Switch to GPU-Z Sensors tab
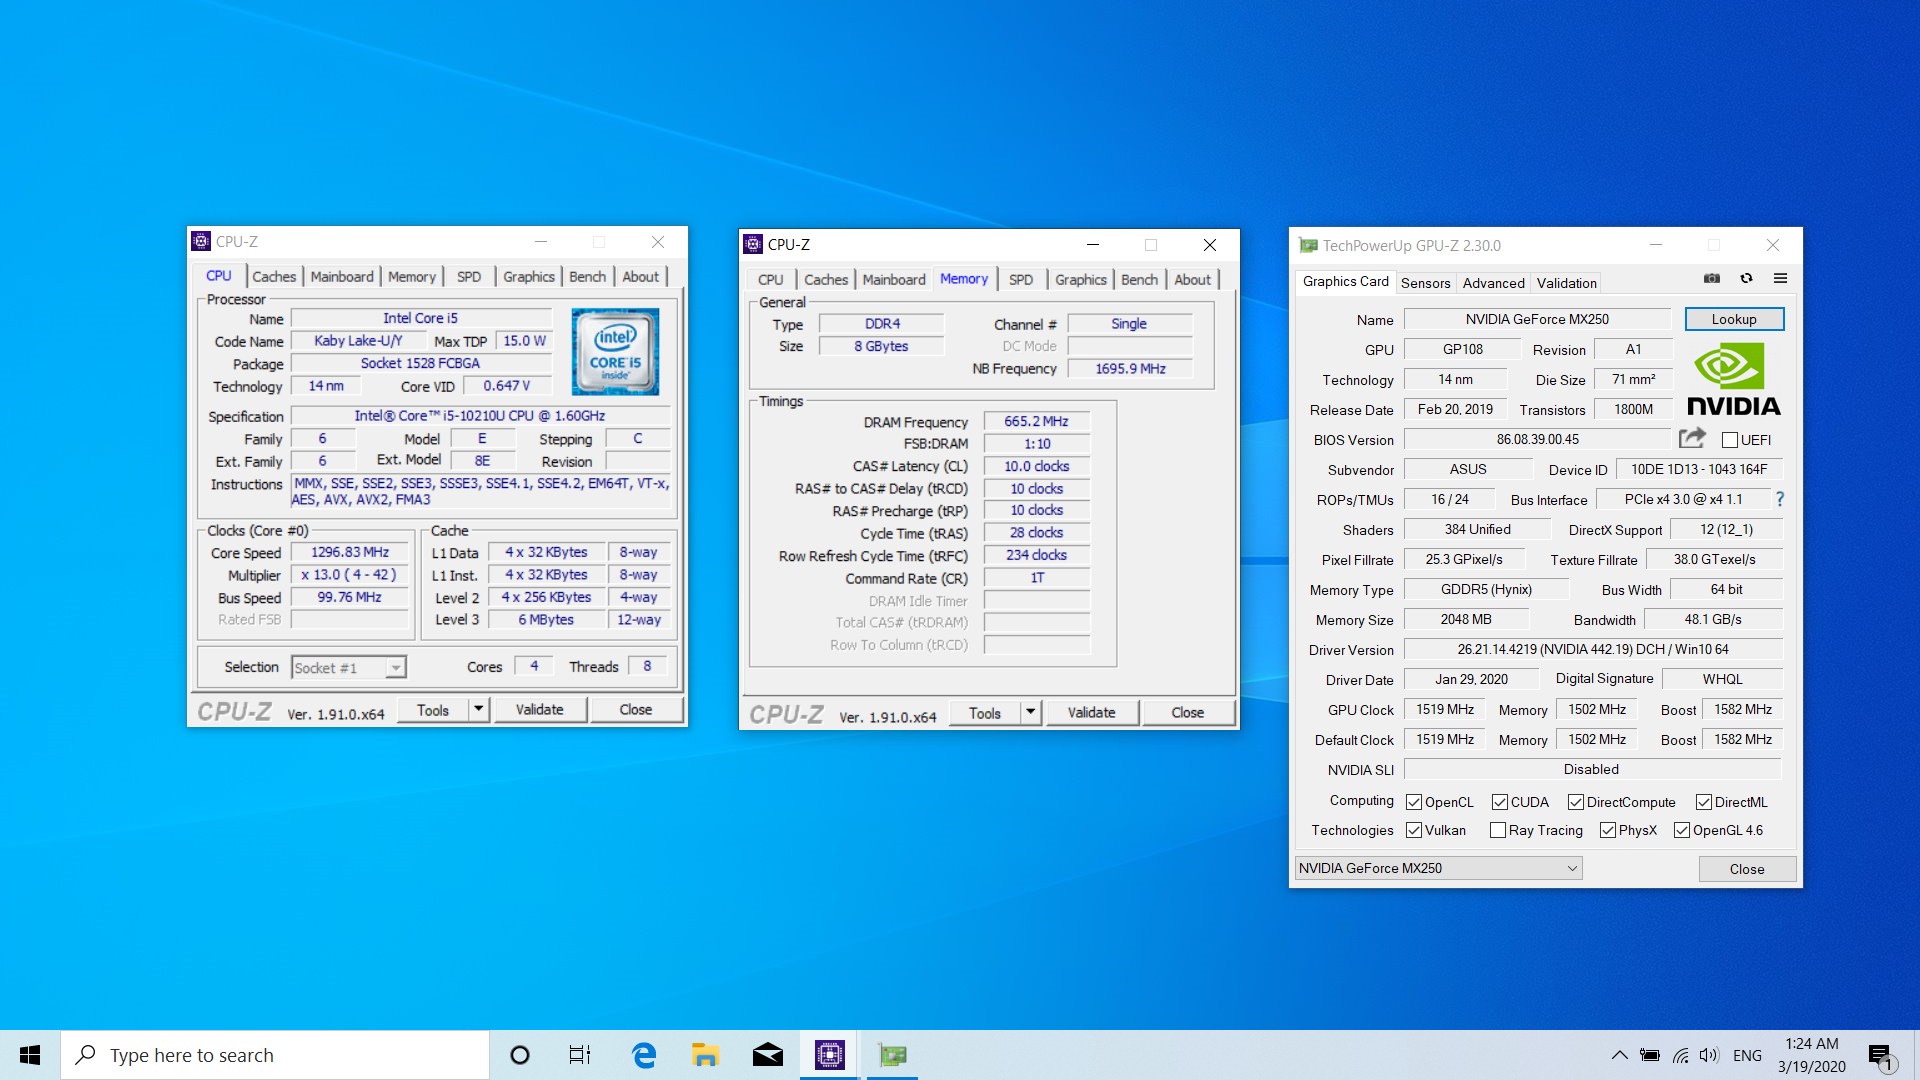This screenshot has width=1920, height=1080. point(1425,283)
